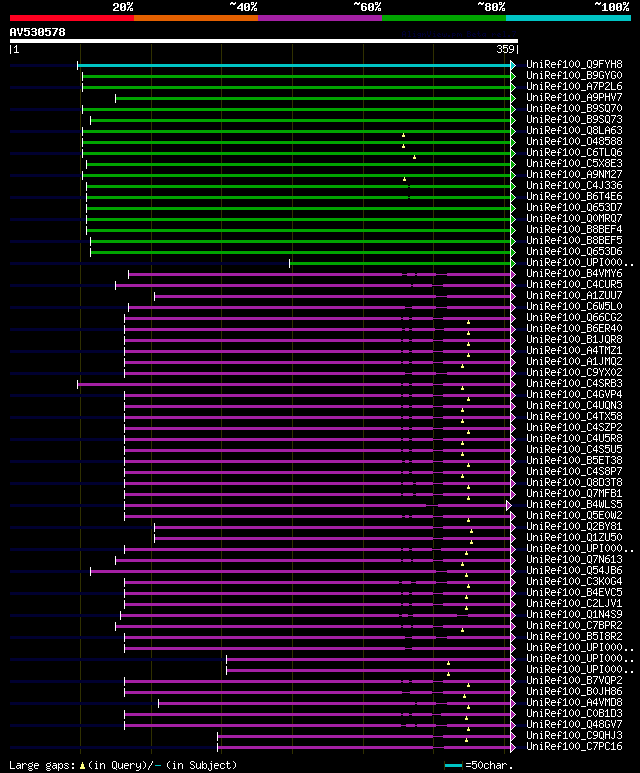640x773 pixels.
Task: Select hit label UniRef100_C4SRB3
Action: pyautogui.click(x=574, y=384)
